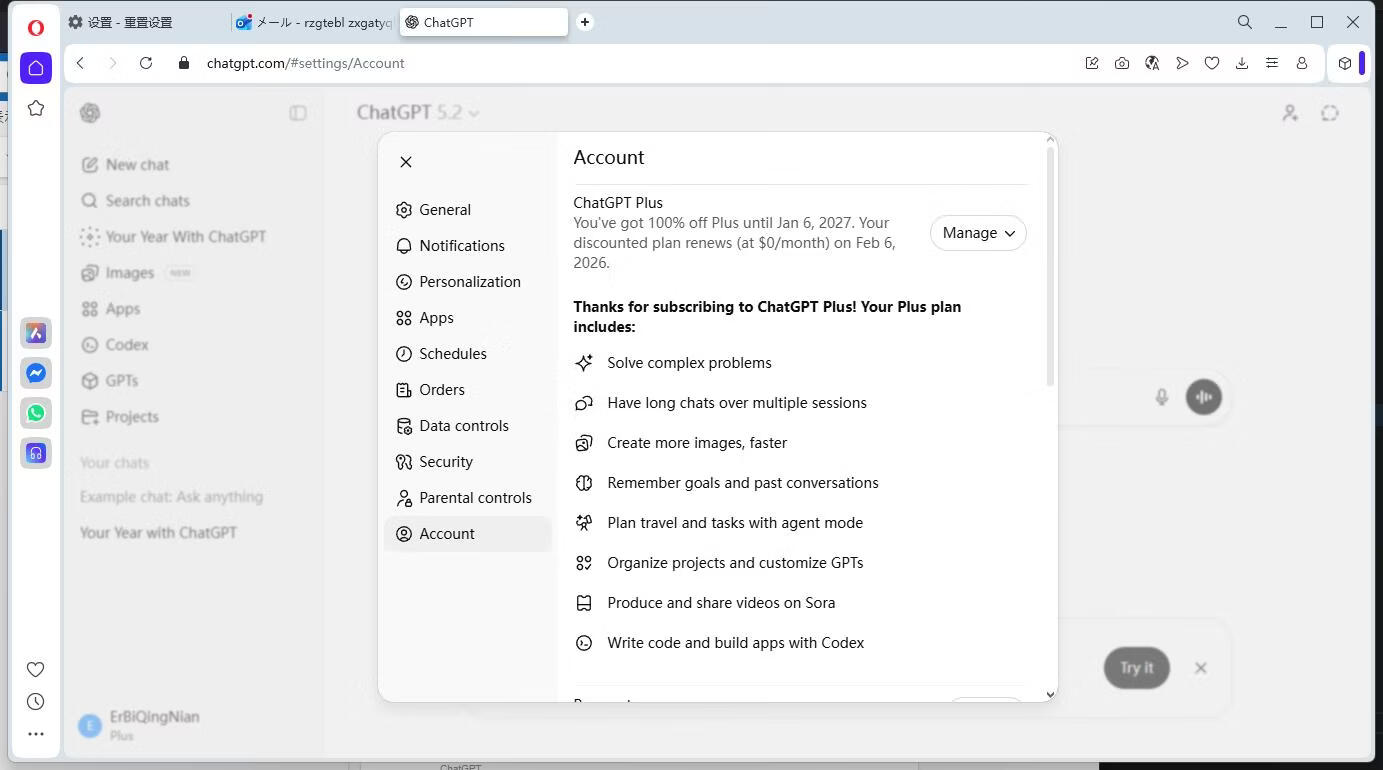The width and height of the screenshot is (1383, 770).
Task: Open Security settings section
Action: click(x=445, y=462)
